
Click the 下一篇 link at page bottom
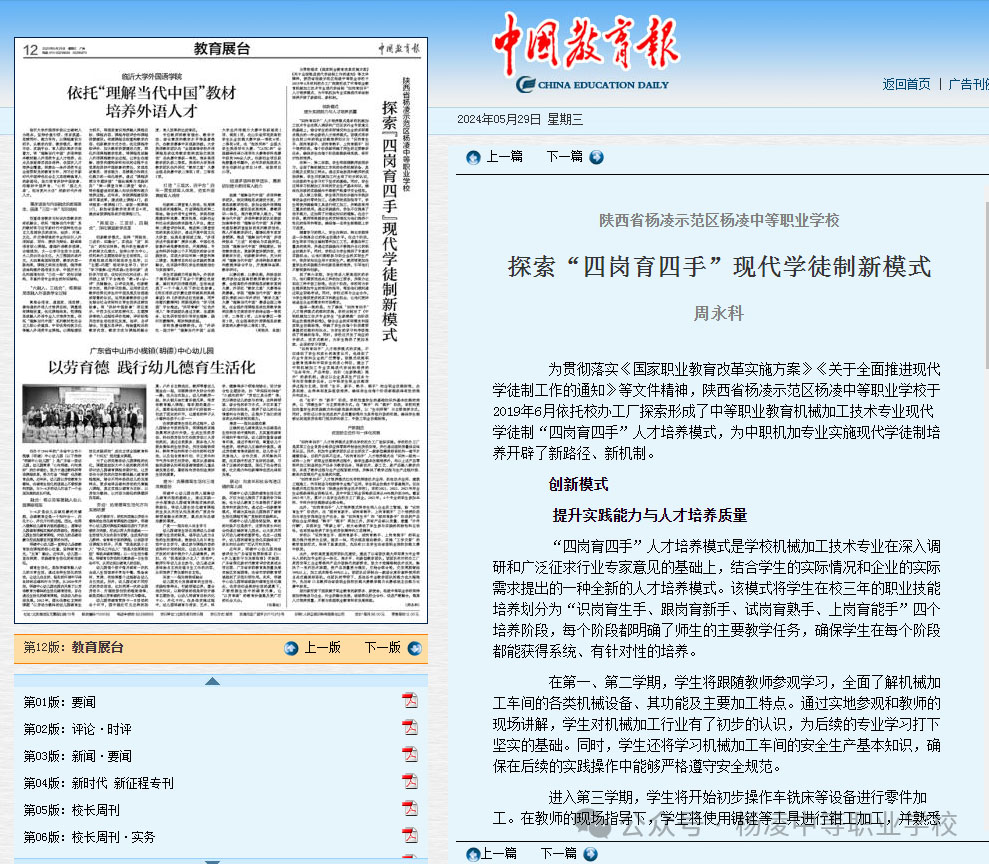tap(559, 853)
